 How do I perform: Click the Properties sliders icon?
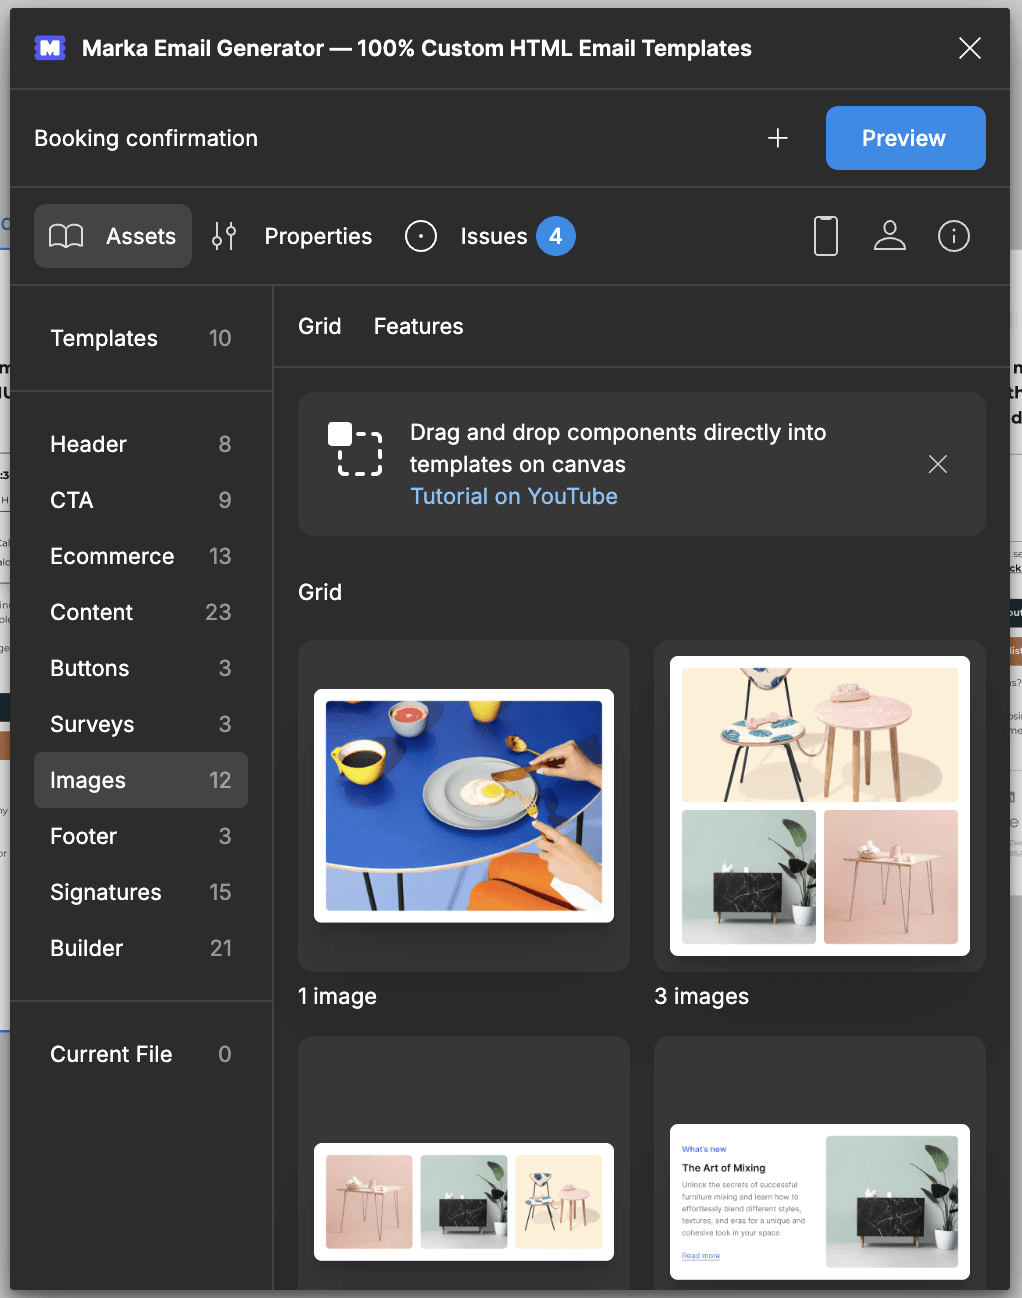click(x=224, y=236)
